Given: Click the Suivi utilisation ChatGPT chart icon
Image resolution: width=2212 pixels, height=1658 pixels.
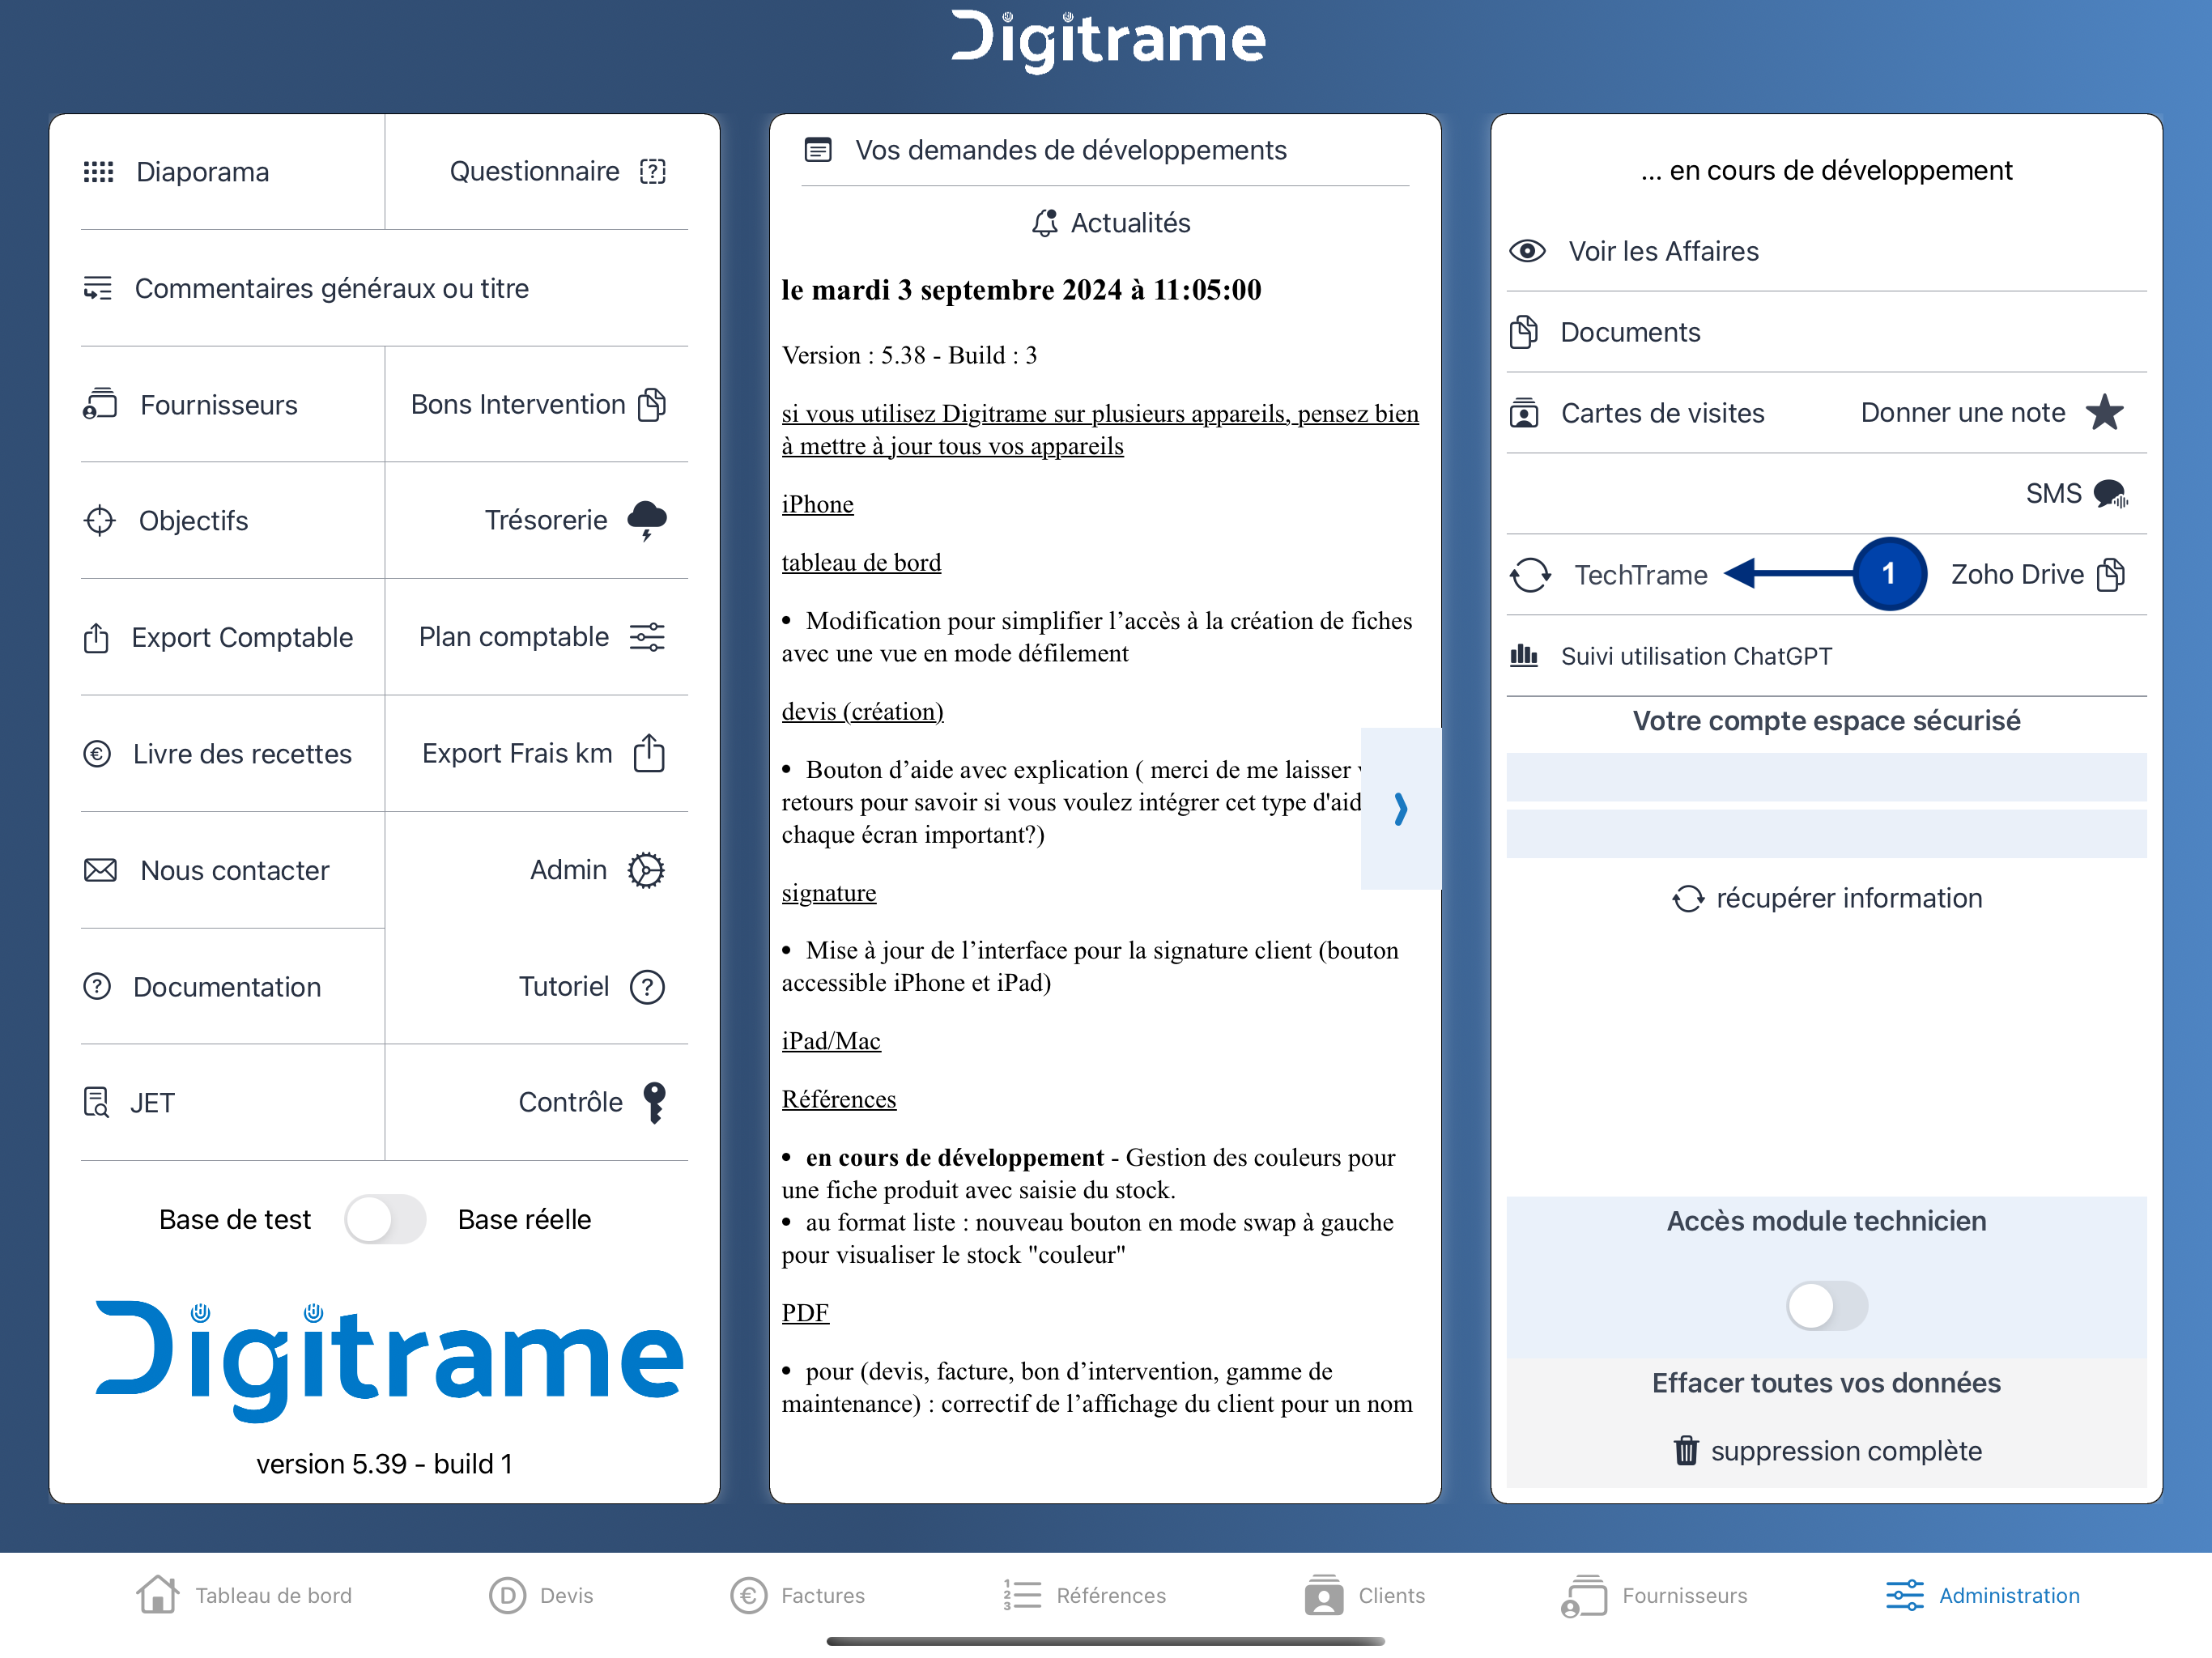Looking at the screenshot, I should point(1523,656).
